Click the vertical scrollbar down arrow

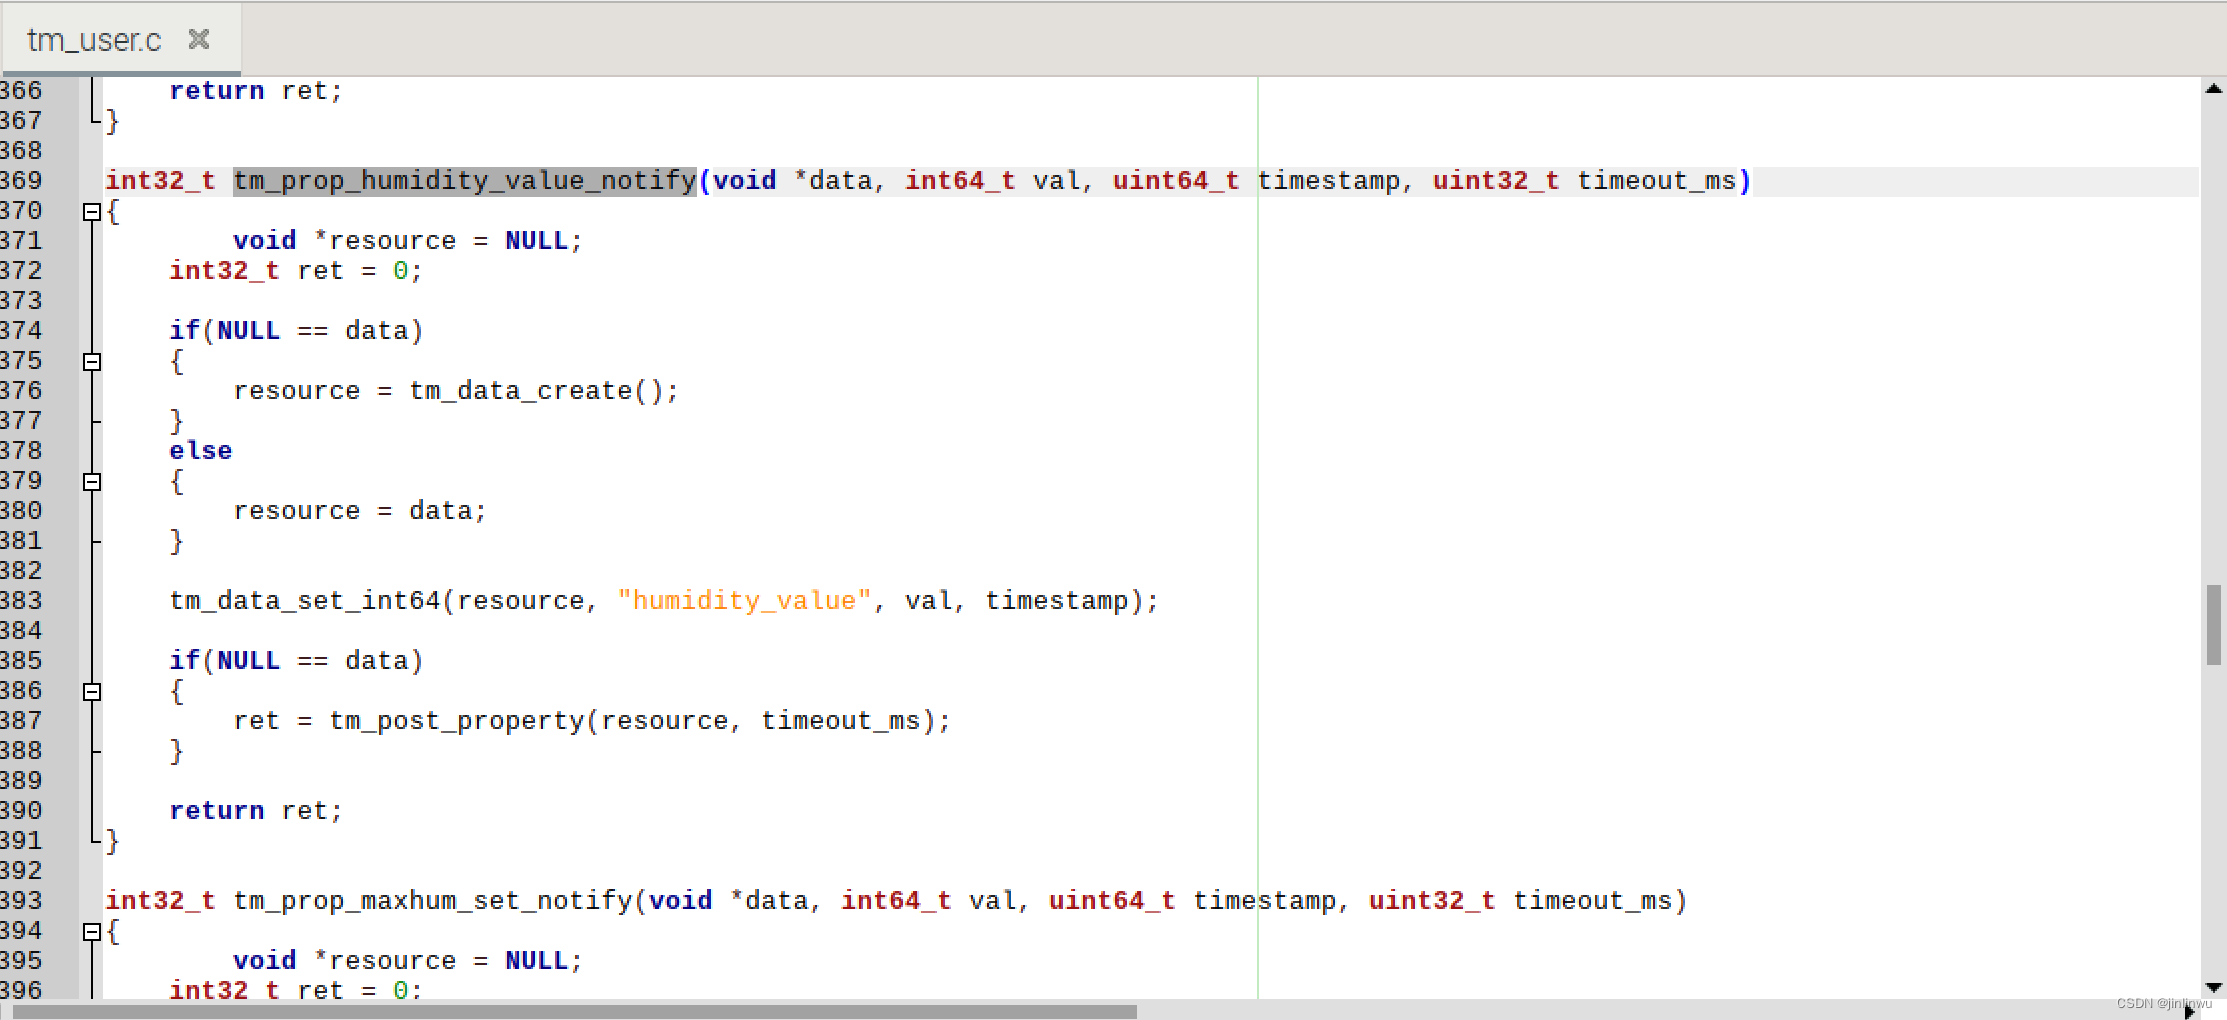(2214, 987)
